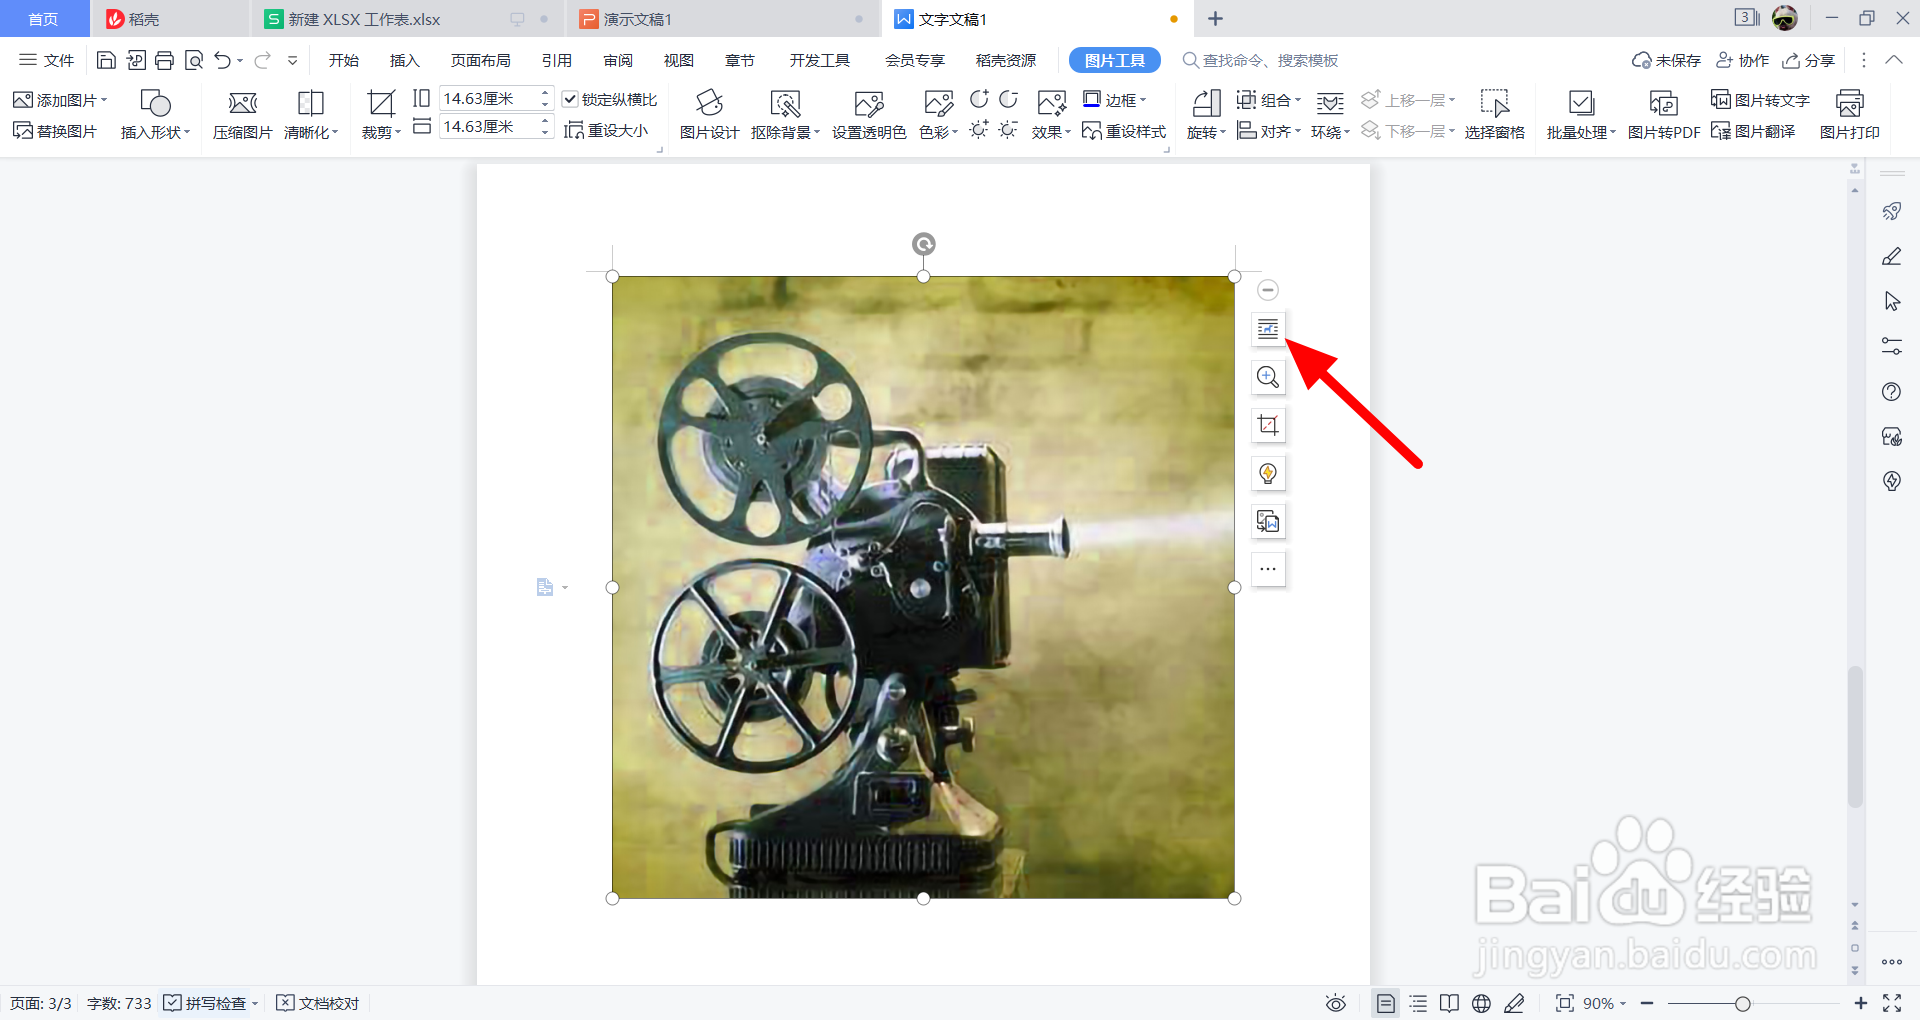Click rocket icon in right sidebar
This screenshot has width=1920, height=1020.
point(1892,211)
